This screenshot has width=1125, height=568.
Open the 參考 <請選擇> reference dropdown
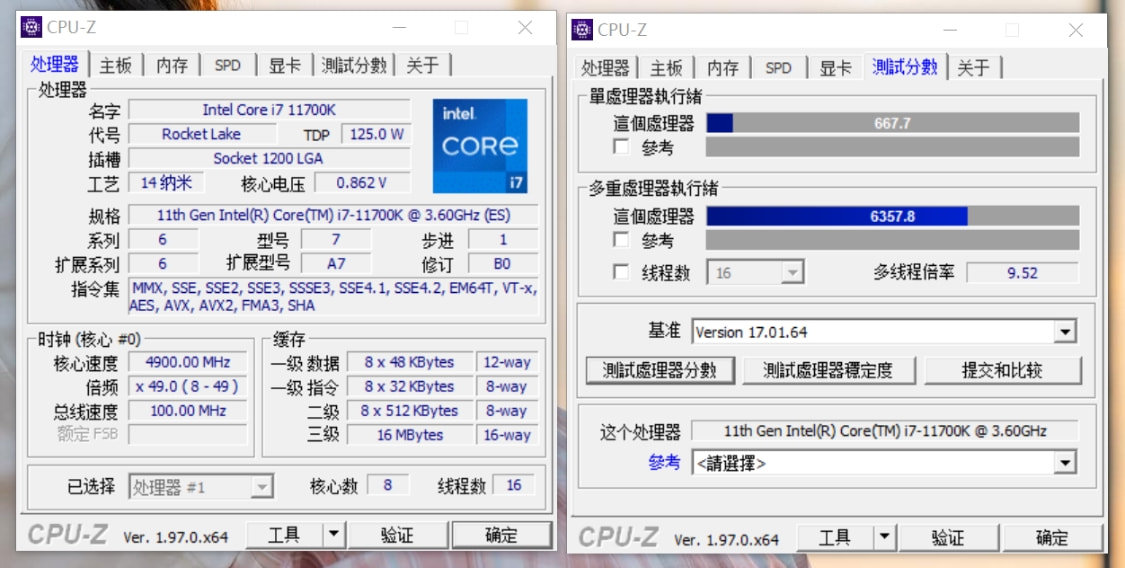[x=884, y=463]
